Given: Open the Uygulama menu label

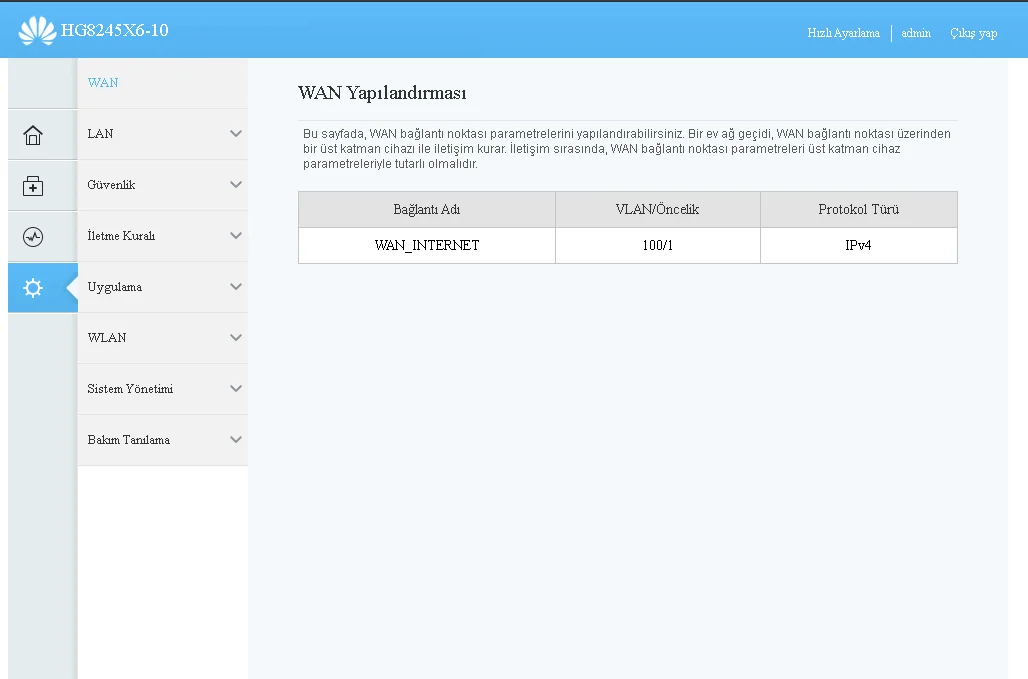Looking at the screenshot, I should pyautogui.click(x=115, y=287).
